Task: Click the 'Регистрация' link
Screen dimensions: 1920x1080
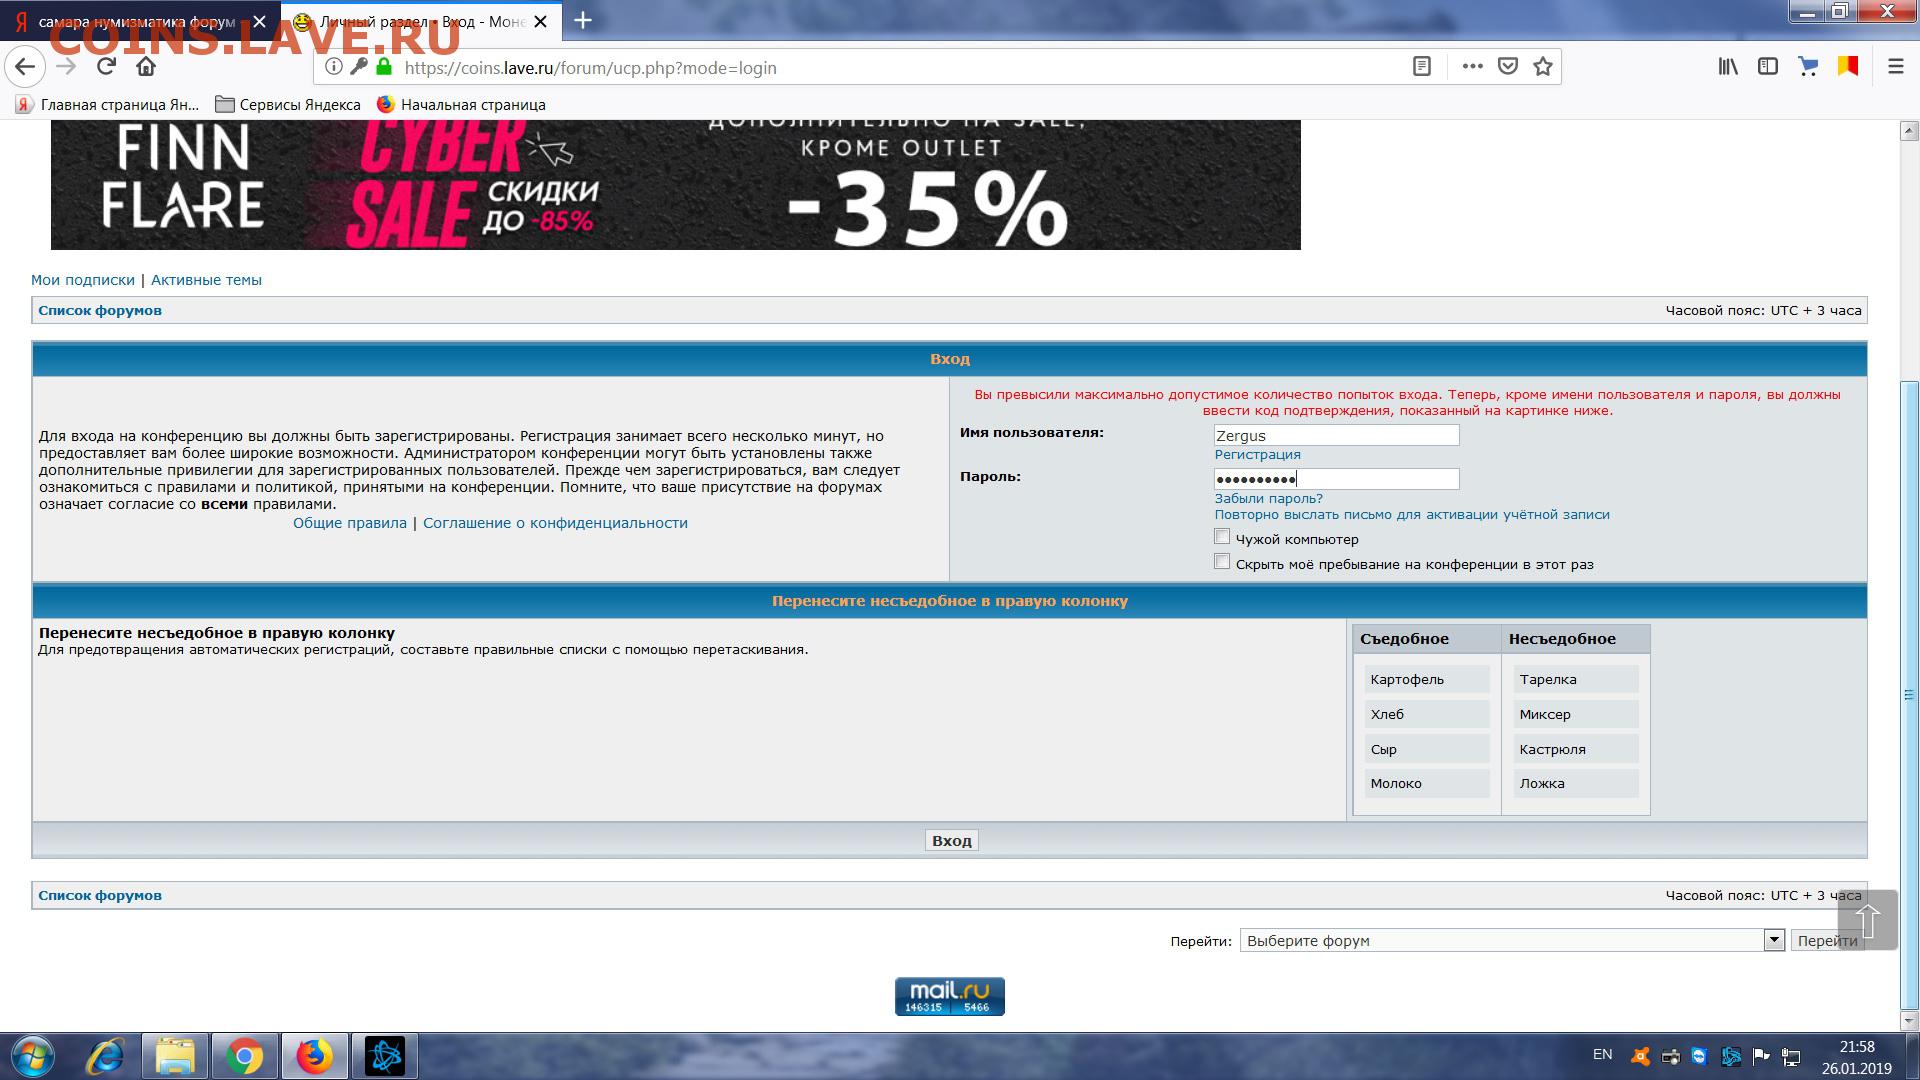Action: click(x=1257, y=454)
